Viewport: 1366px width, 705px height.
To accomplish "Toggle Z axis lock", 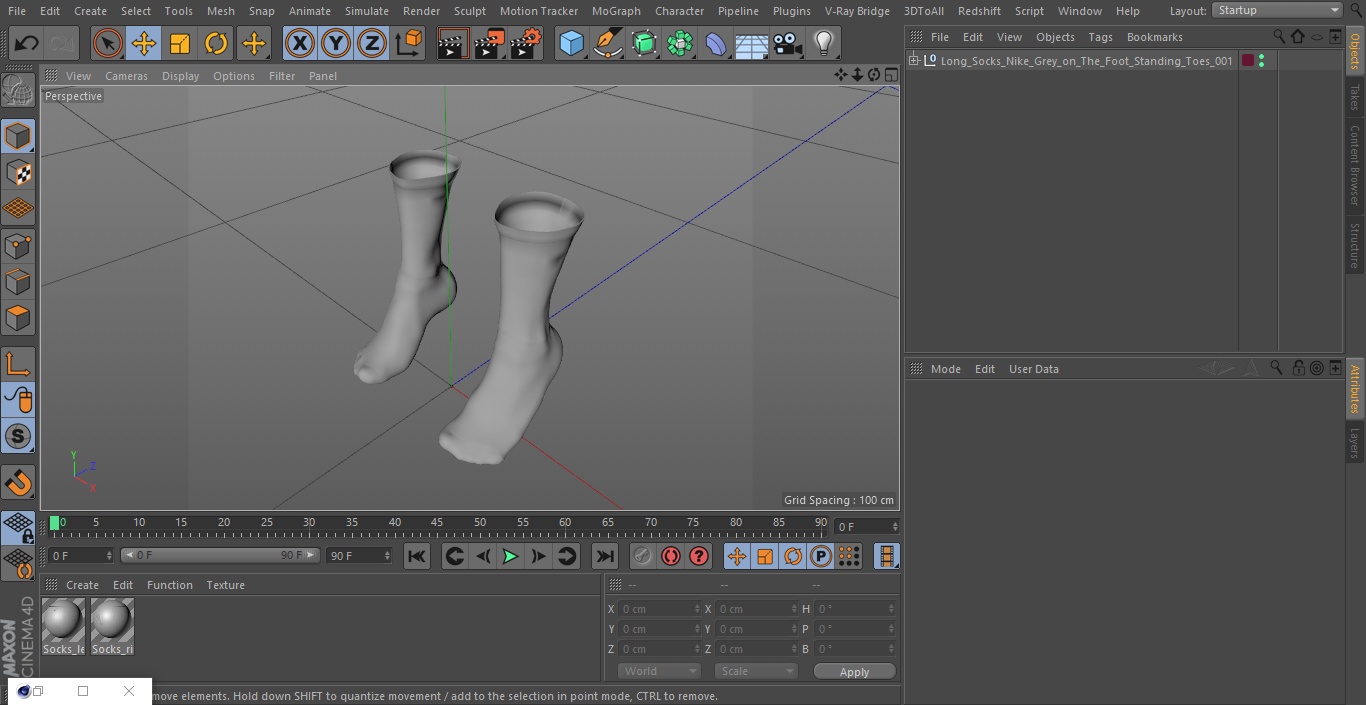I will coord(372,43).
